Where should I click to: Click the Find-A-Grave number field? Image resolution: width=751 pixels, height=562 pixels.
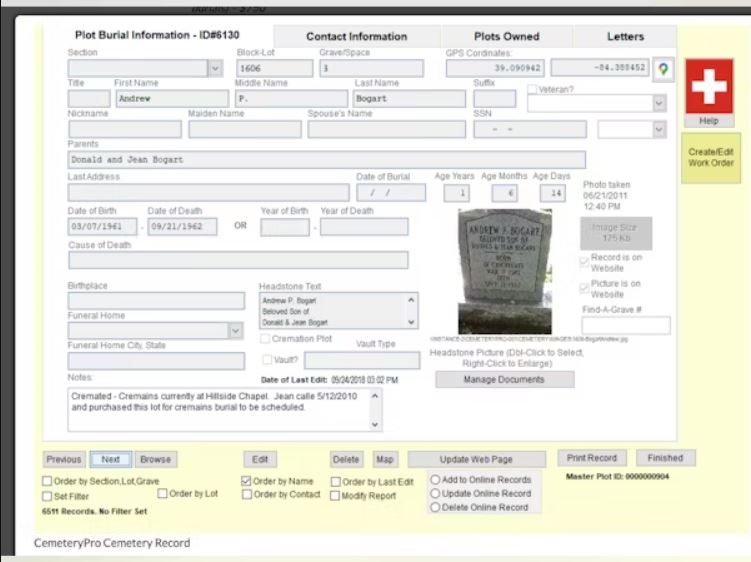click(x=626, y=326)
